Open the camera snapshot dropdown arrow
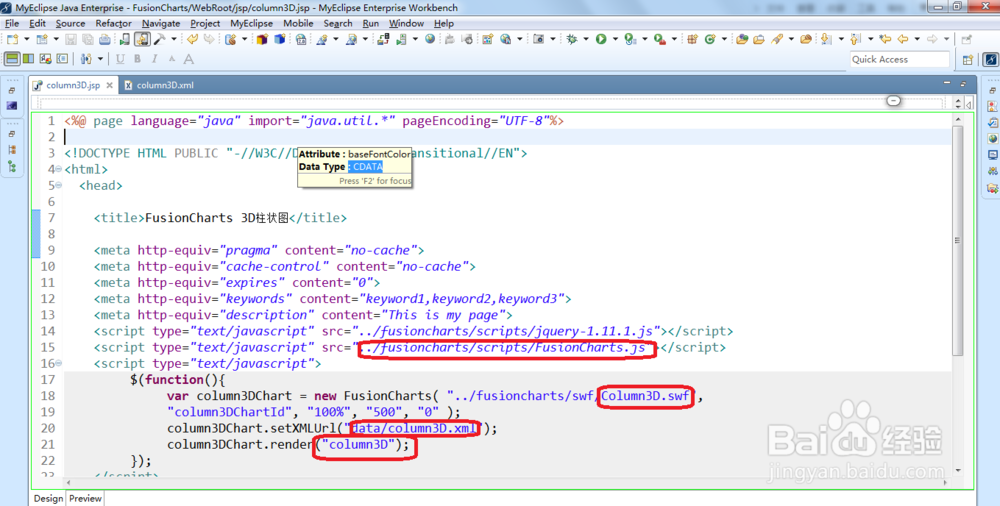Viewport: 1000px width, 506px height. [553, 39]
